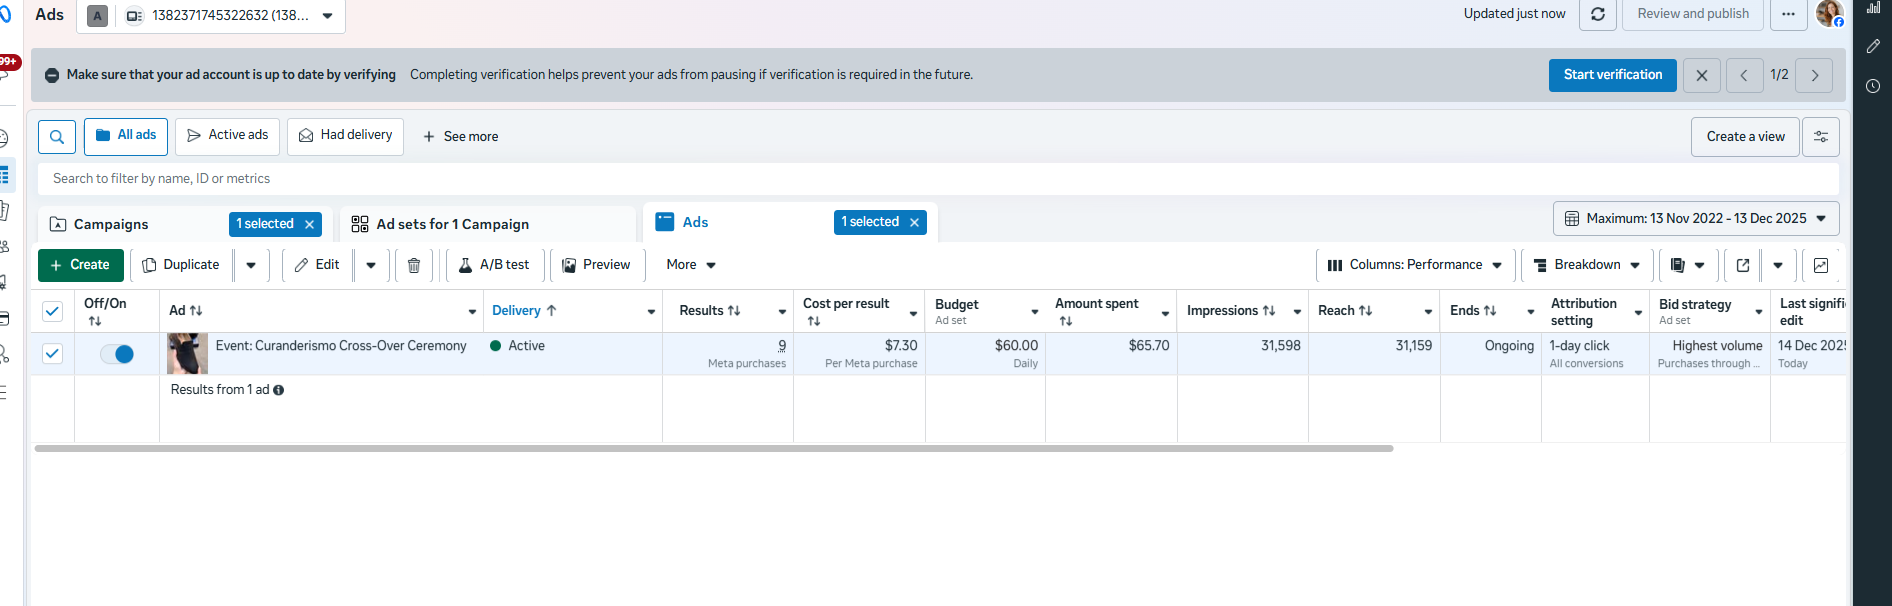Viewport: 1892px width, 606px height.
Task: Click the export share icon
Action: [x=1743, y=265]
